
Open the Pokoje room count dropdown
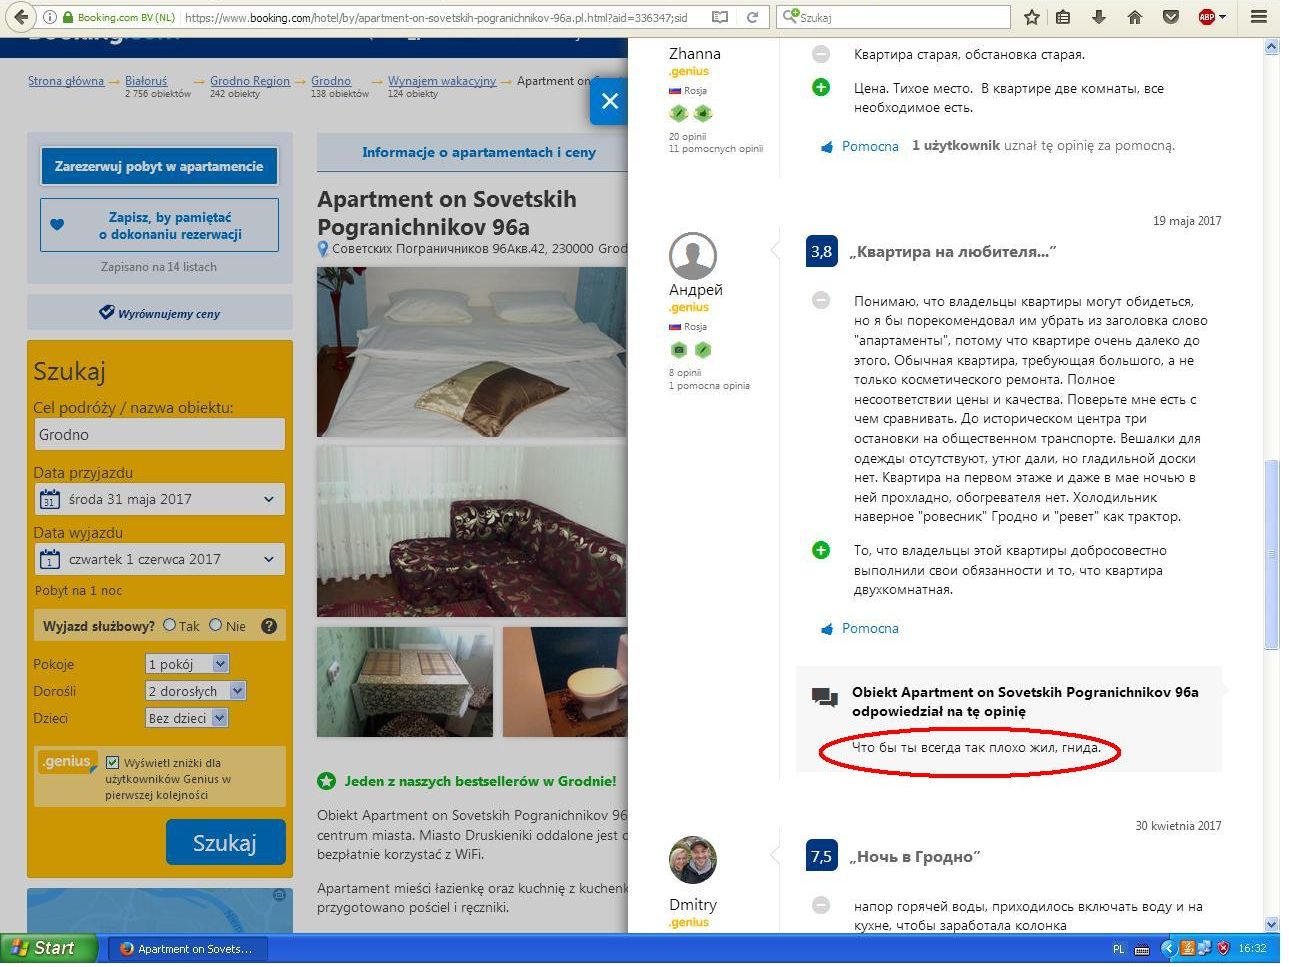(x=187, y=664)
